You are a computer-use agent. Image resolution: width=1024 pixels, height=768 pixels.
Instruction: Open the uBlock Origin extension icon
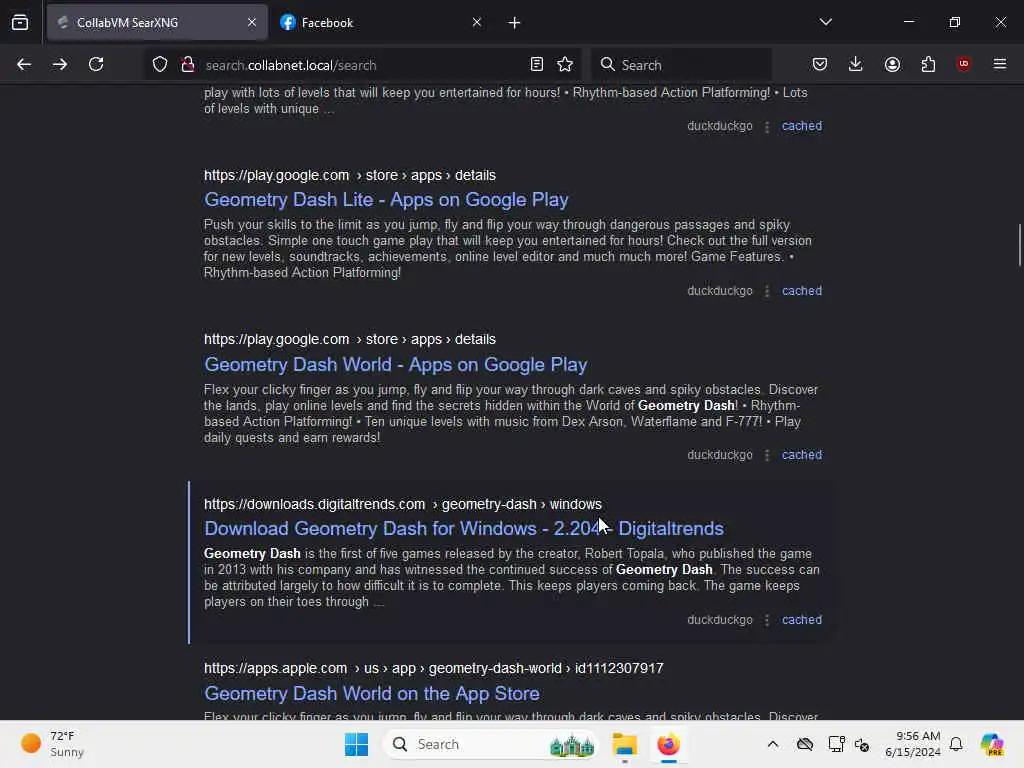click(x=964, y=65)
